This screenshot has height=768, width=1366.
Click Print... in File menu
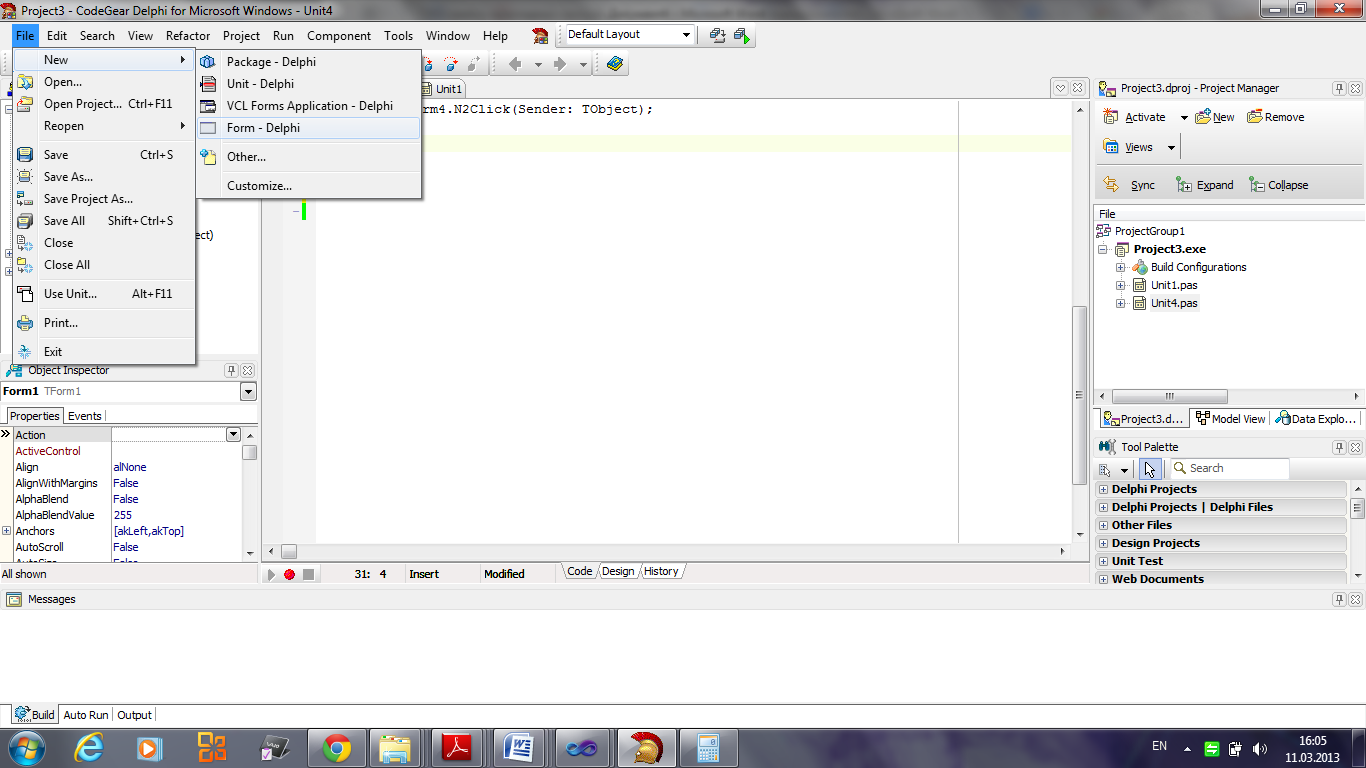[x=104, y=323]
